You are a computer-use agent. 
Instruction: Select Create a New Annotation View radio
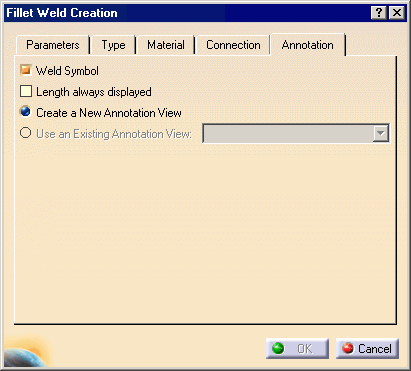[26, 112]
